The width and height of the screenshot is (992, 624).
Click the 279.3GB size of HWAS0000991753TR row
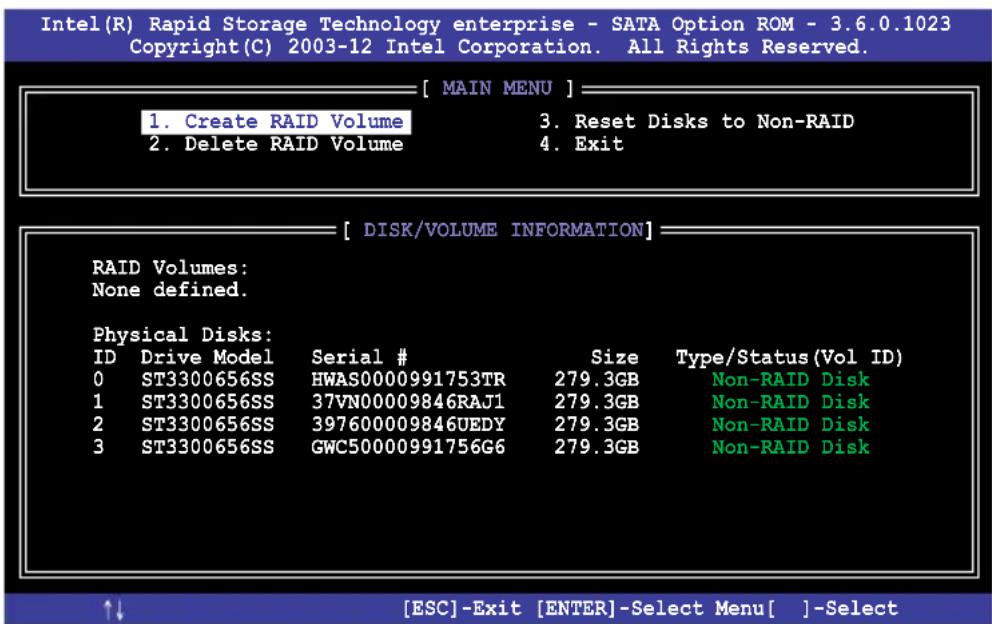pyautogui.click(x=597, y=380)
